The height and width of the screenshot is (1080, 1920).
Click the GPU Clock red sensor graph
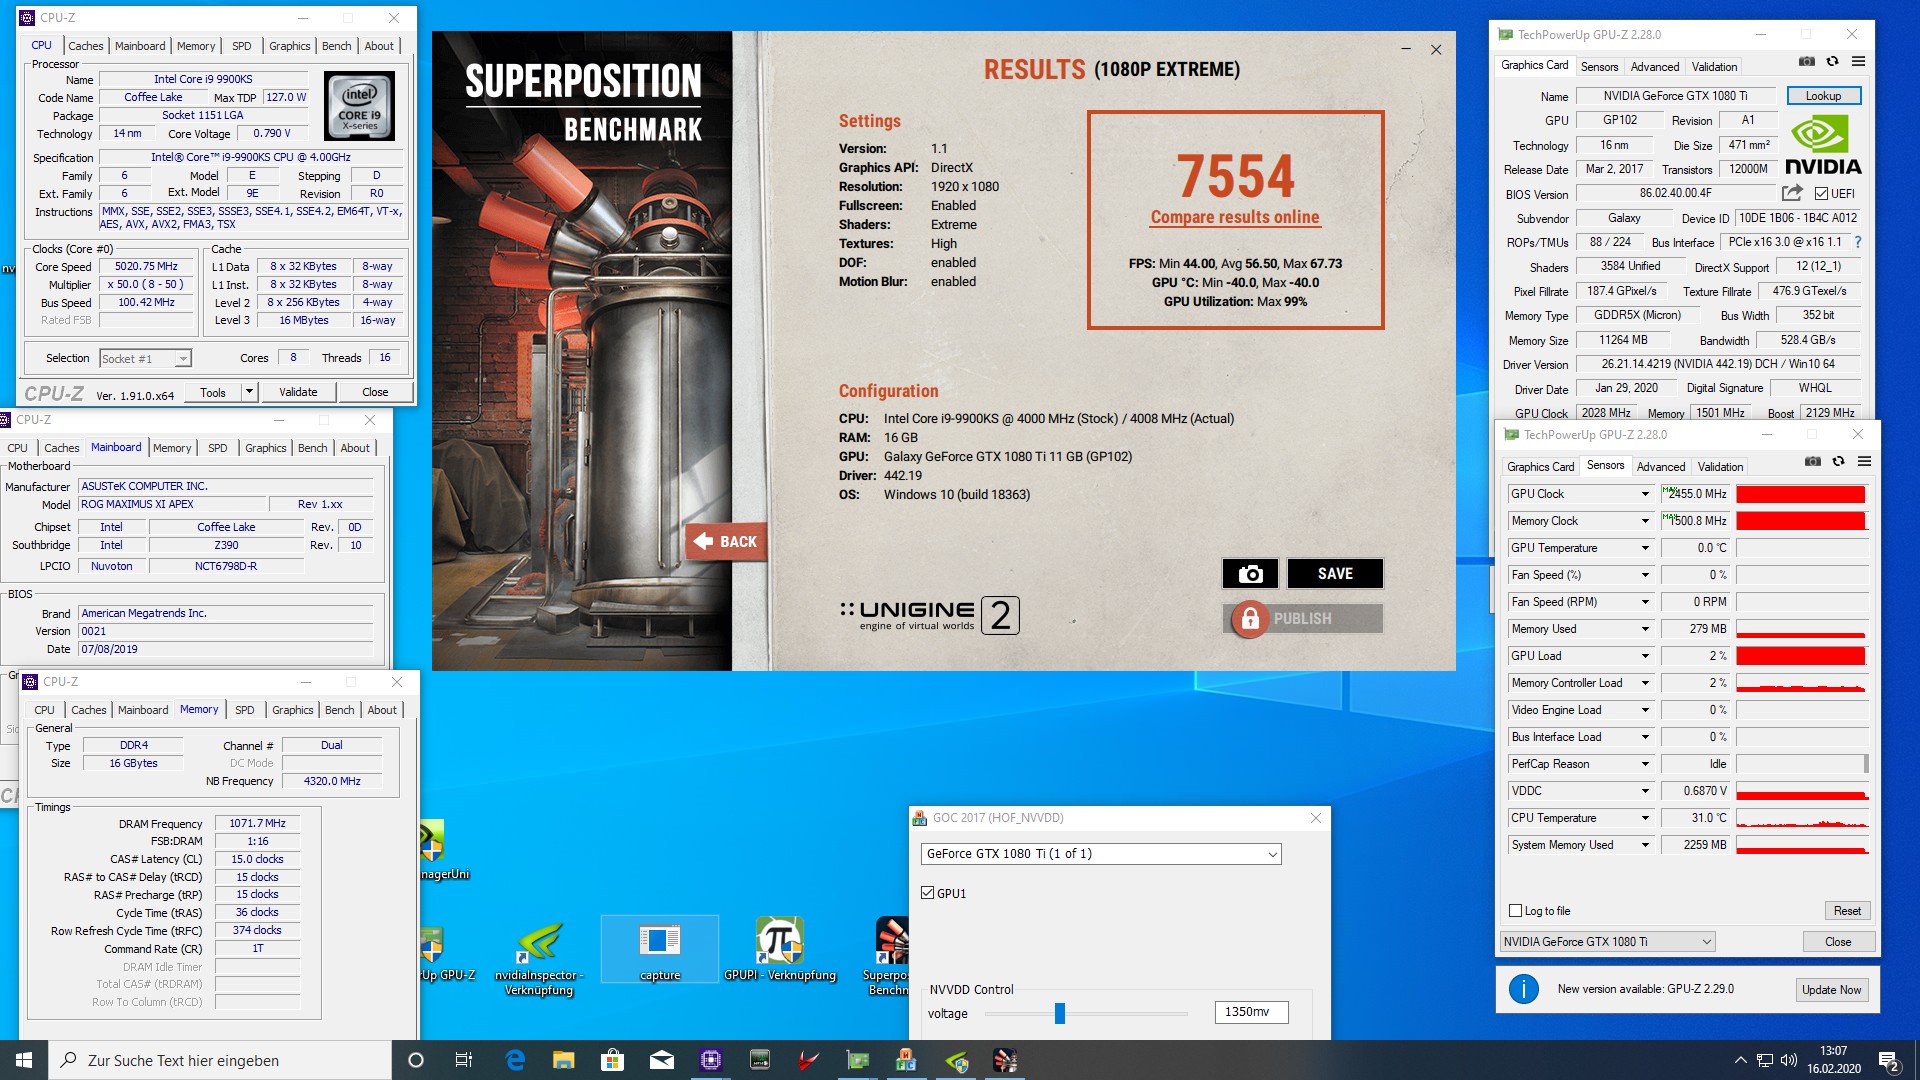pyautogui.click(x=1801, y=494)
